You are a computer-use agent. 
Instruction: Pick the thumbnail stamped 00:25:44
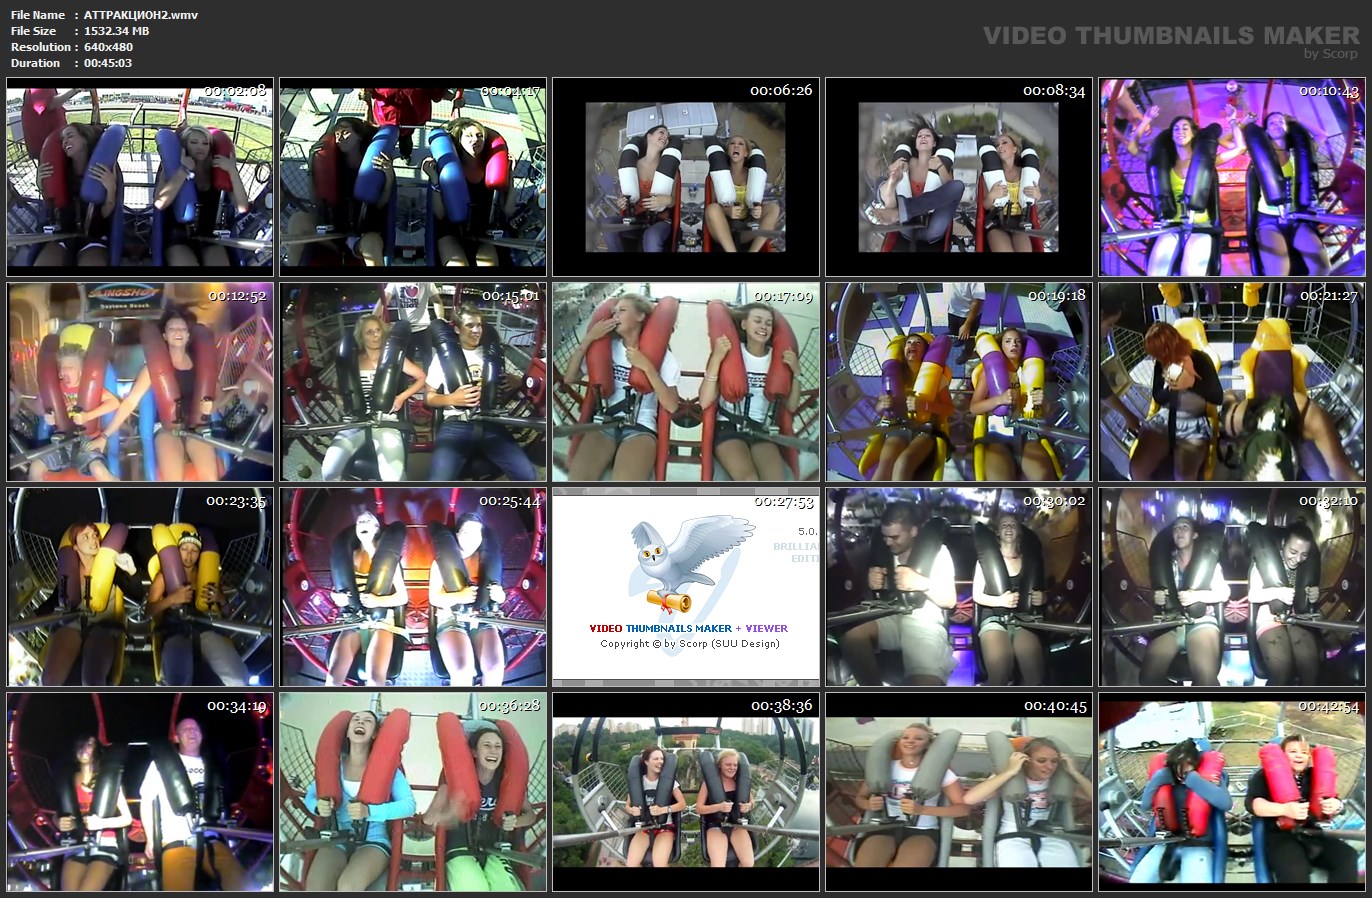[413, 587]
